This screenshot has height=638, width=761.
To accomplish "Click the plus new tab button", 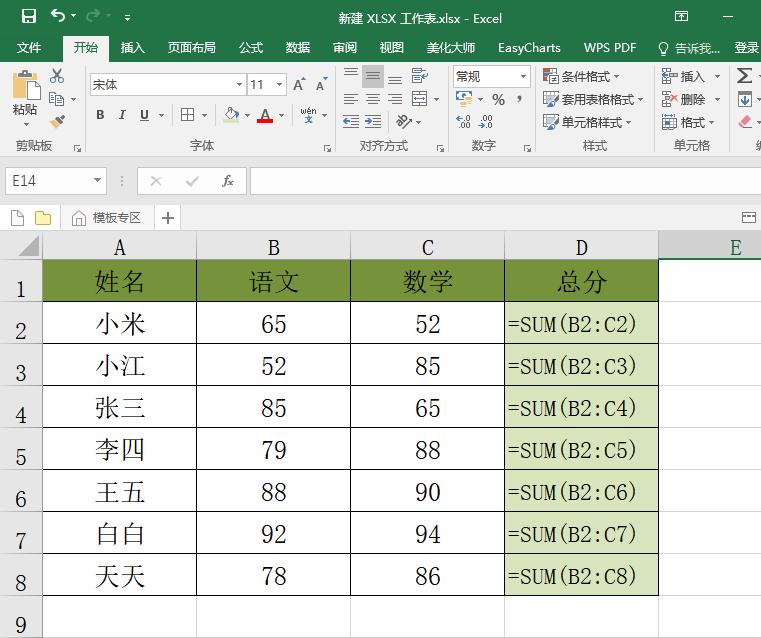I will 167,218.
